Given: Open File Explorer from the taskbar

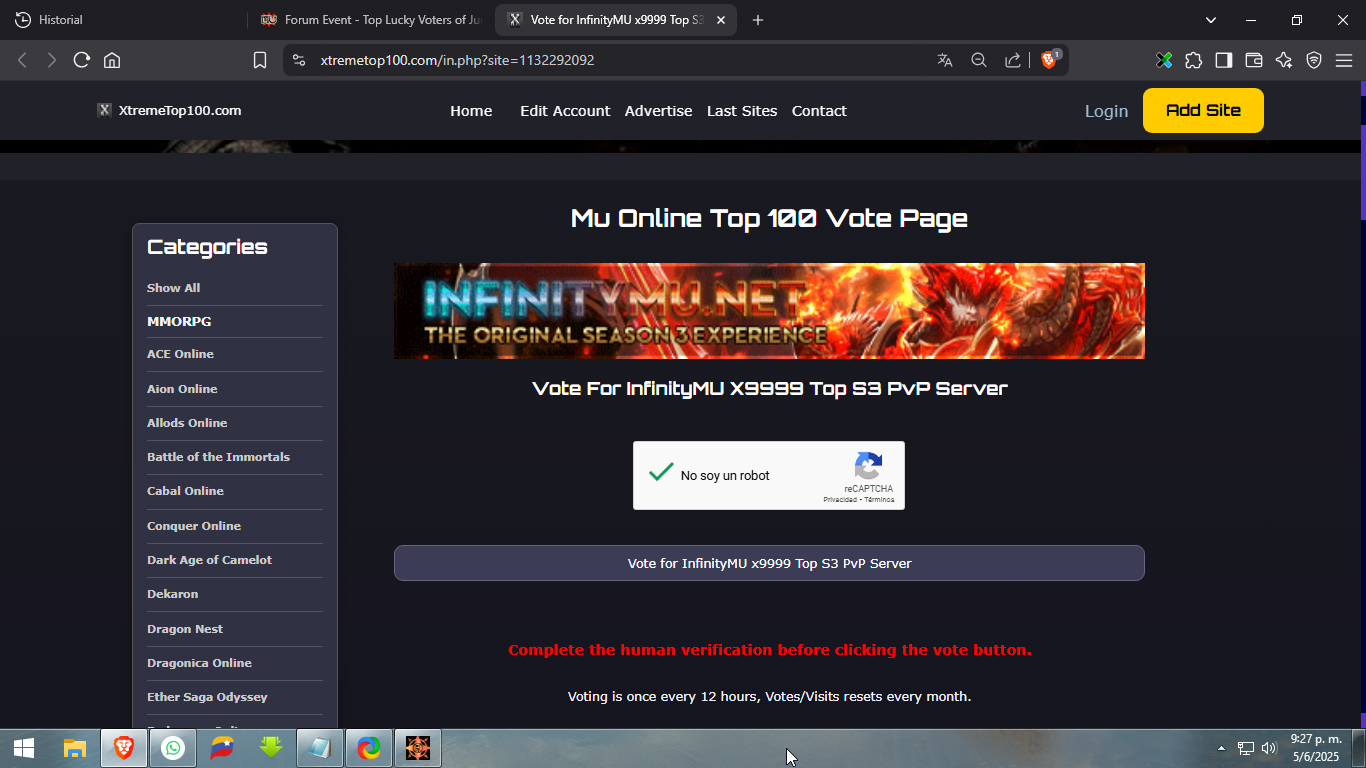Looking at the screenshot, I should pos(75,748).
